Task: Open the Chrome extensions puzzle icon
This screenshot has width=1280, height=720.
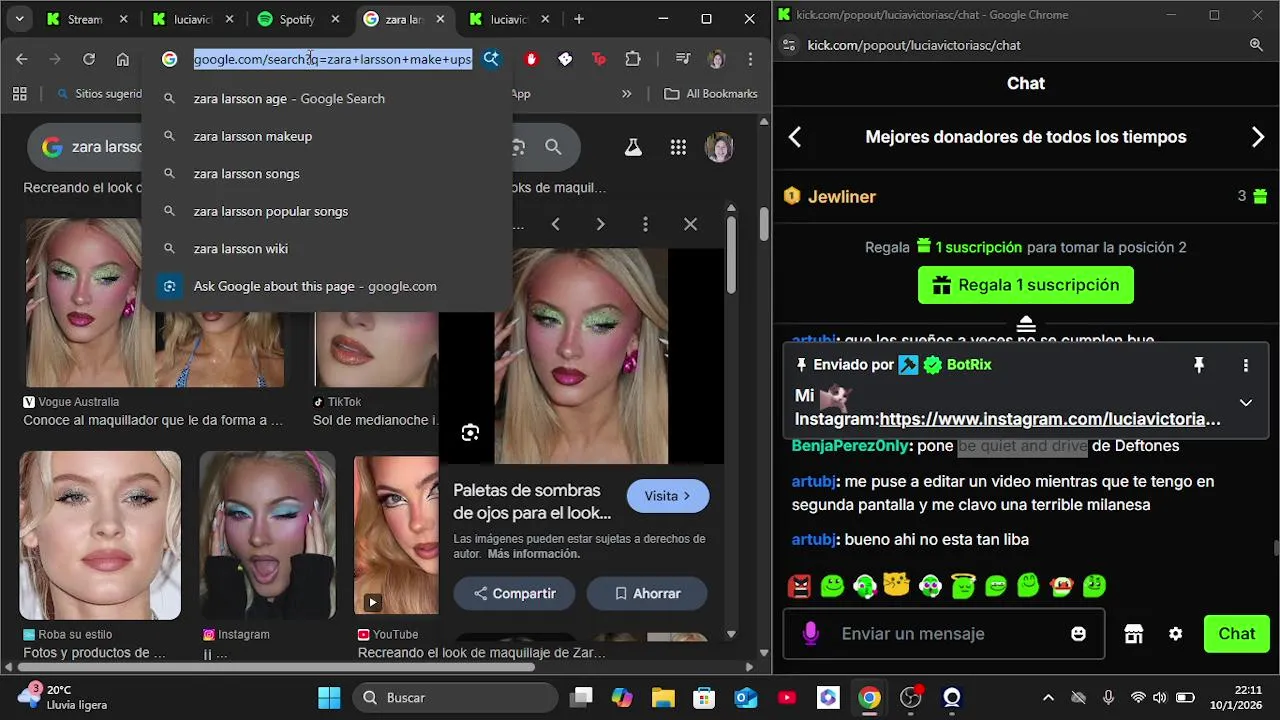Action: pos(633,59)
